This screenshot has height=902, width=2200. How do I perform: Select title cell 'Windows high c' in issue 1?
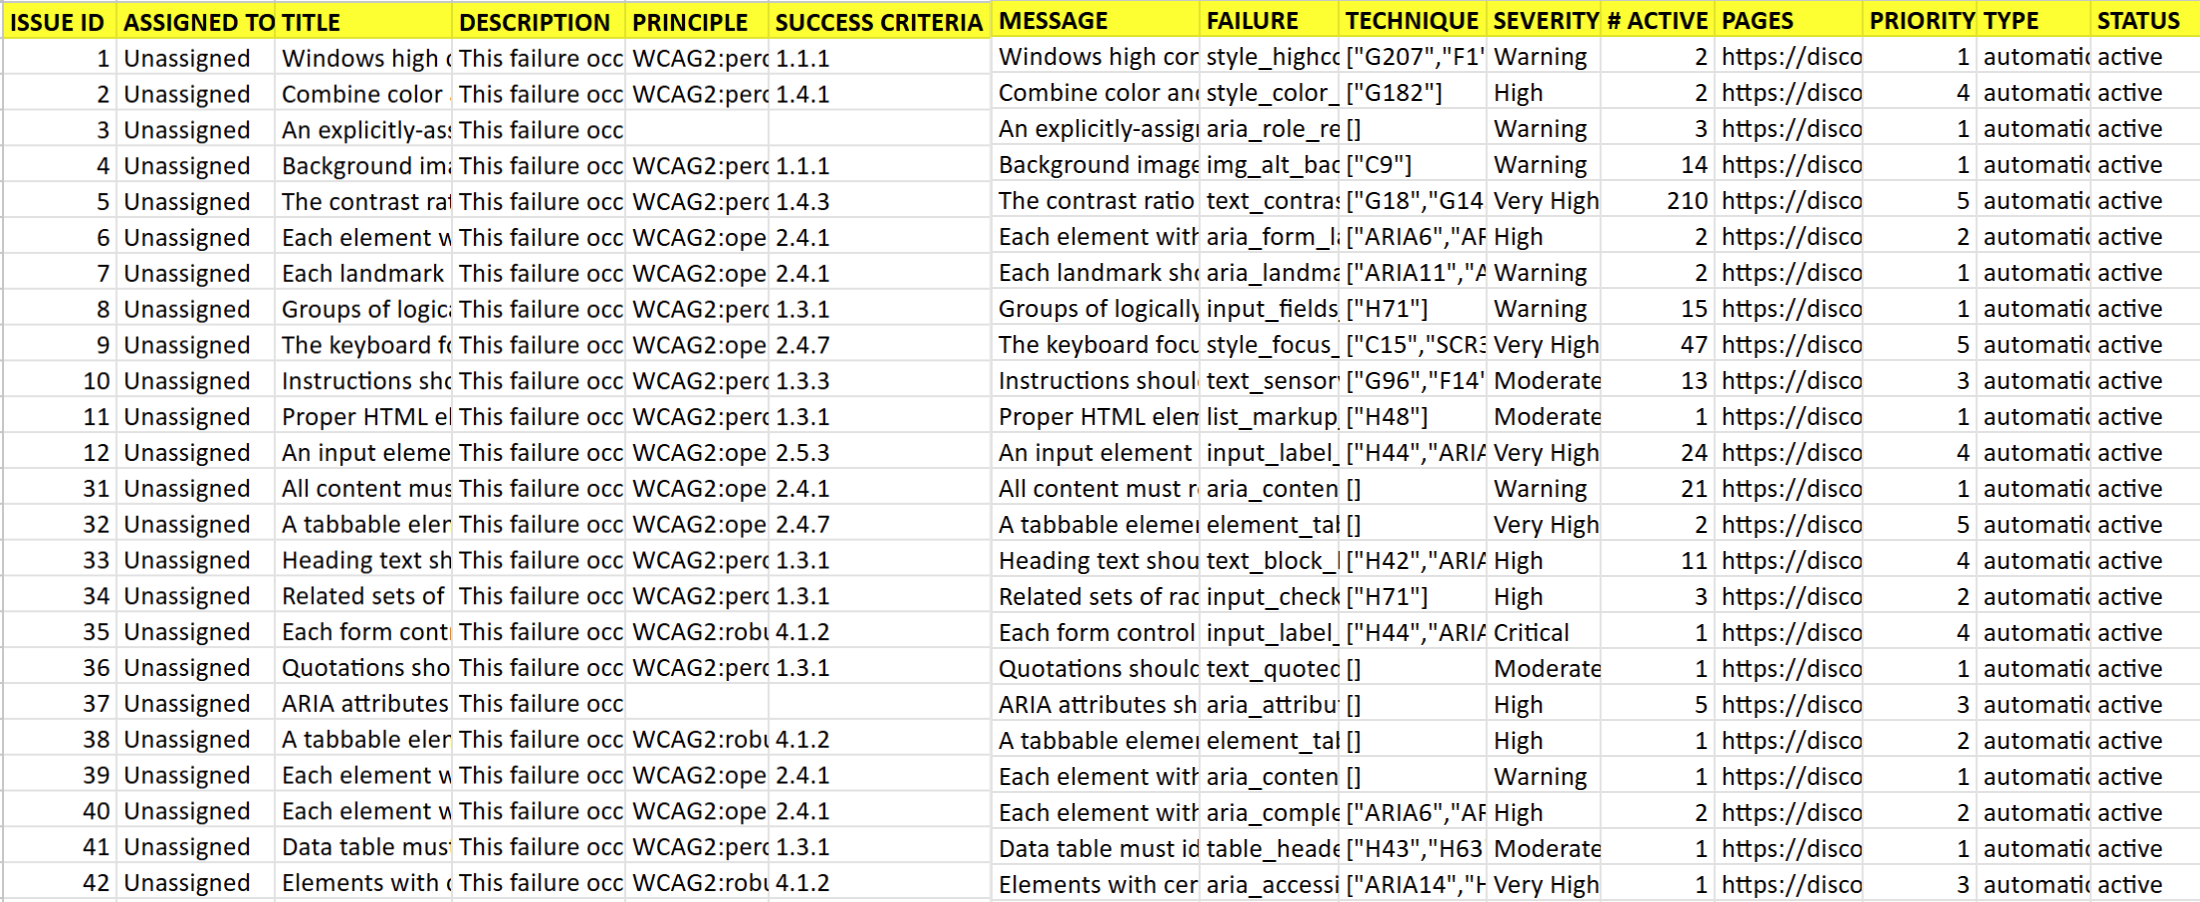click(x=363, y=58)
